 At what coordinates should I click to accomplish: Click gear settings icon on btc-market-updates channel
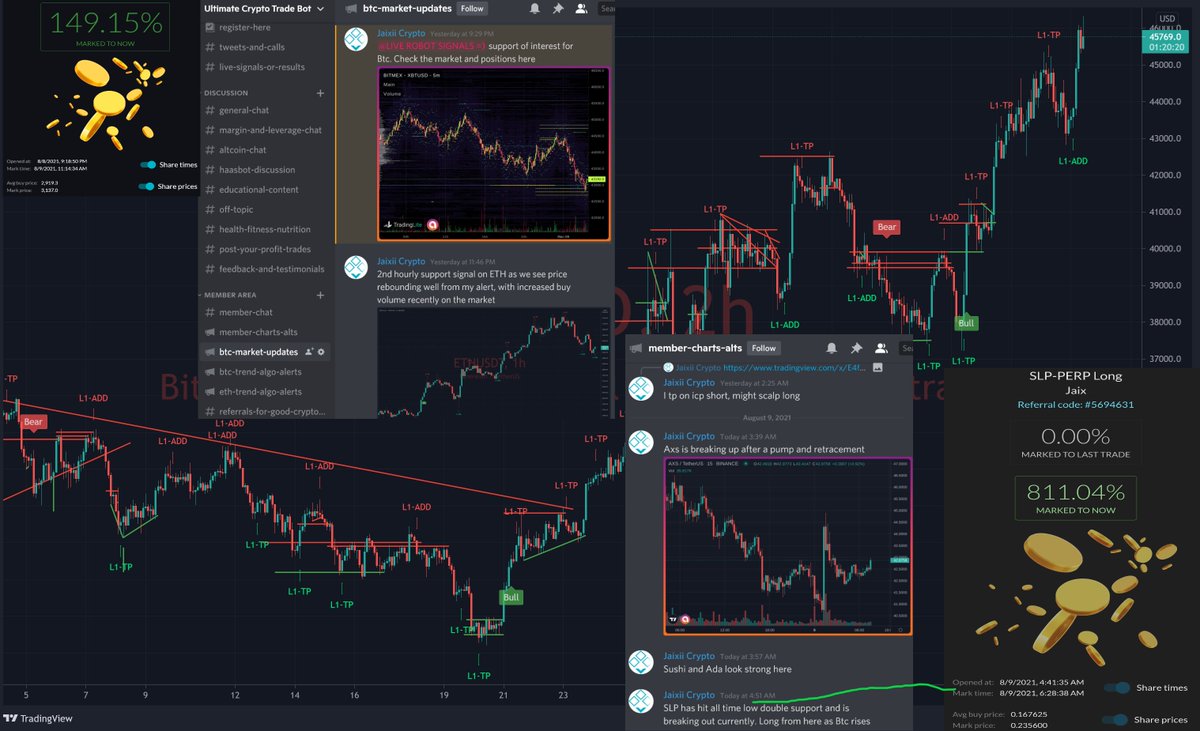(323, 352)
